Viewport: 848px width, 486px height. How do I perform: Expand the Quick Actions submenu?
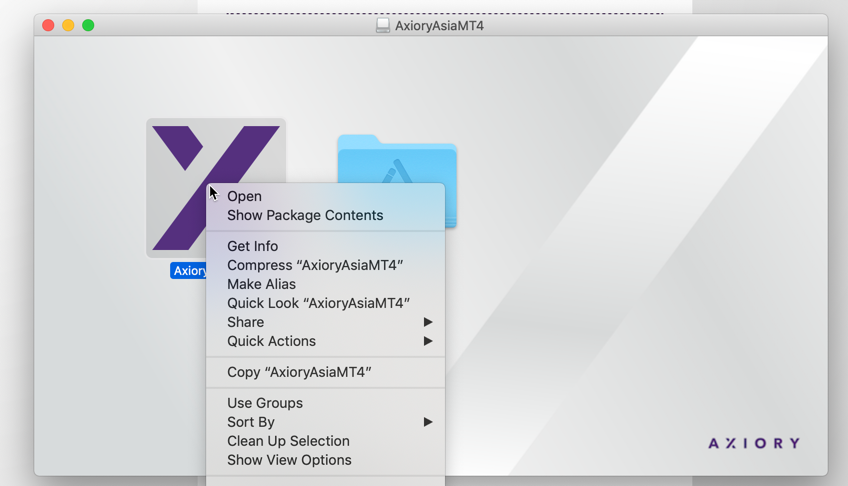[326, 341]
